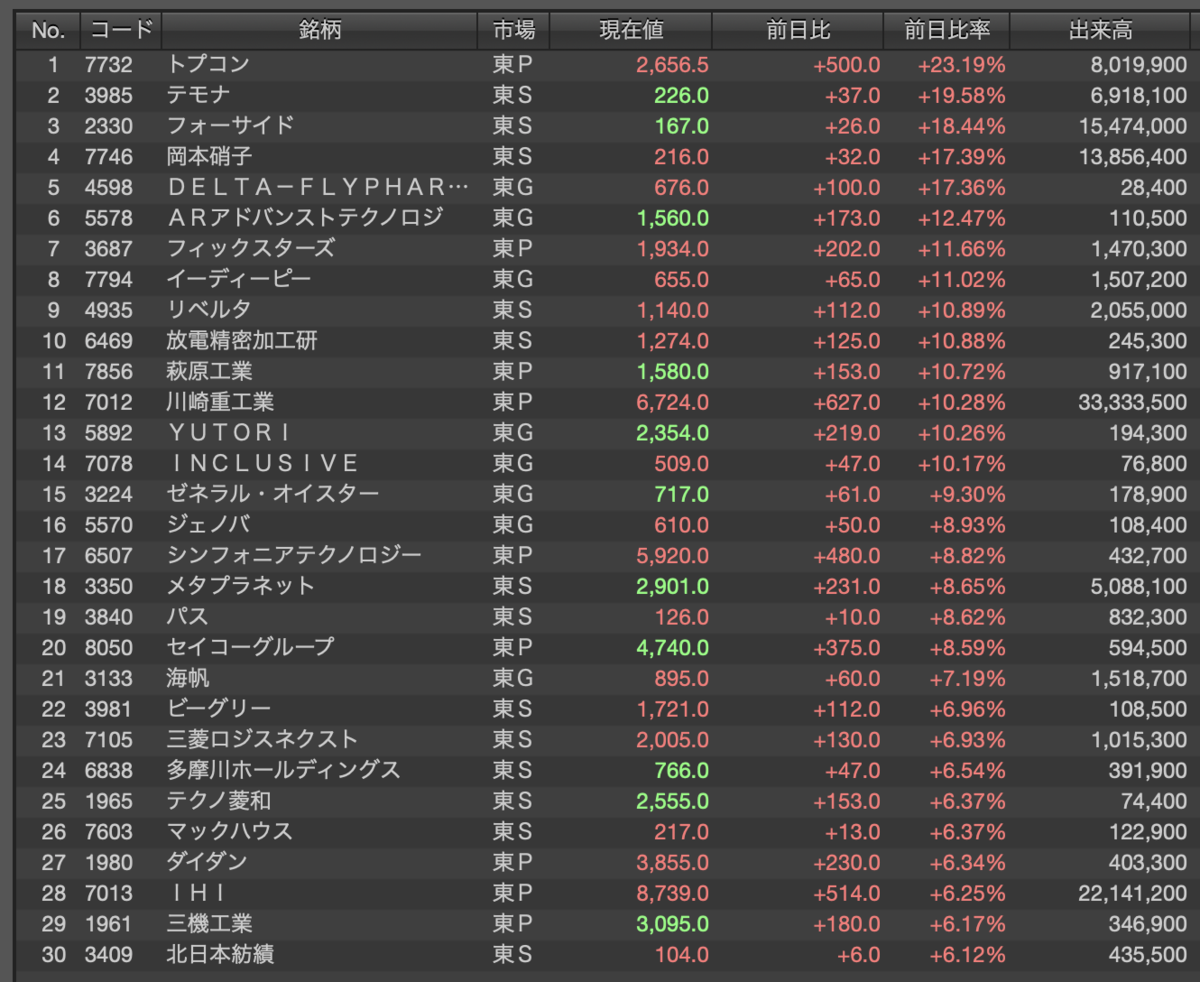This screenshot has height=982, width=1200.
Task: Click the フォーサイド stock name
Action: coord(231,127)
